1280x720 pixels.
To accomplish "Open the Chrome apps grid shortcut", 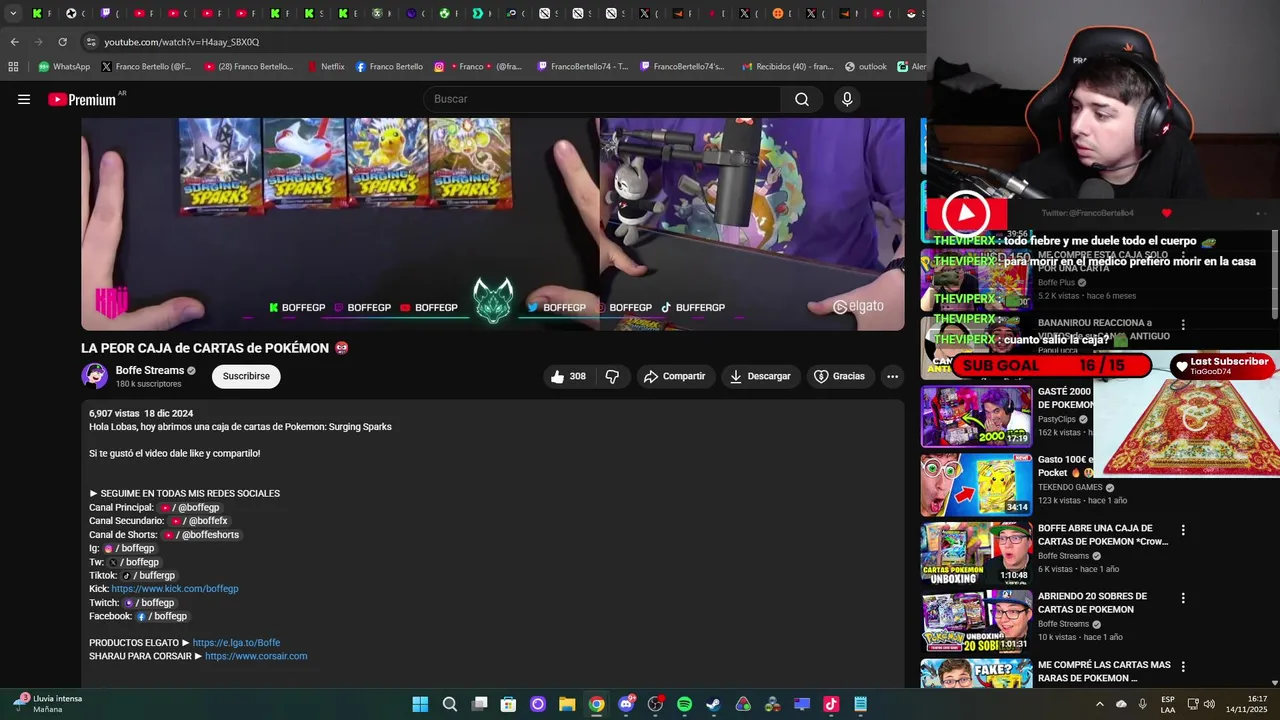I will tap(13, 67).
